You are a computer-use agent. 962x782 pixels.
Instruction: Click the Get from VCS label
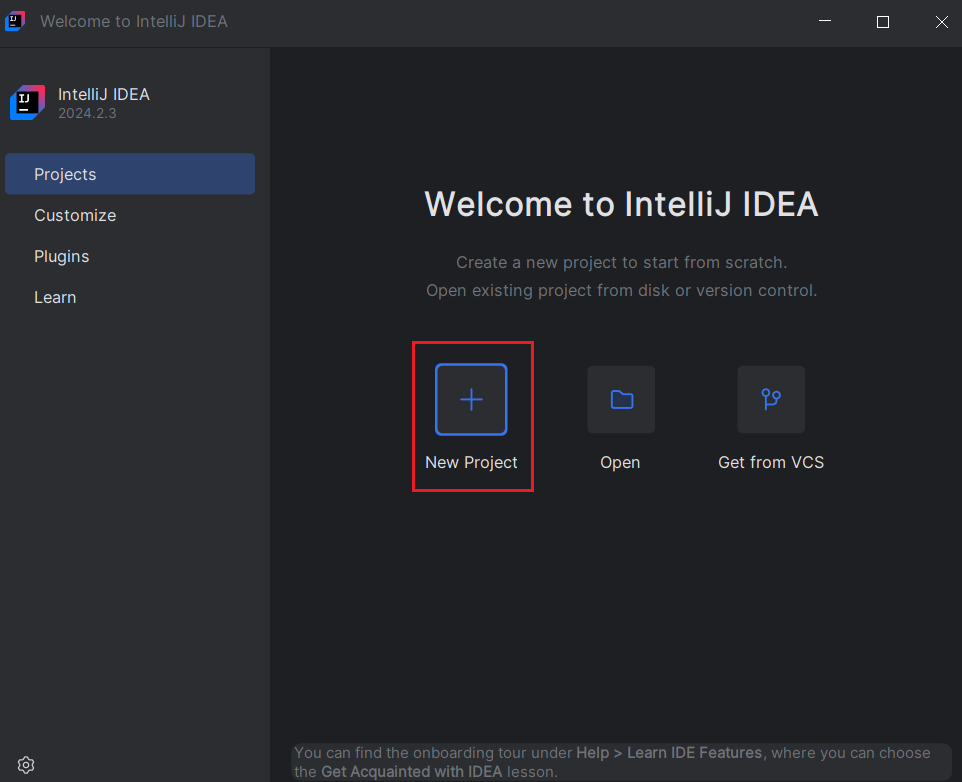(771, 462)
